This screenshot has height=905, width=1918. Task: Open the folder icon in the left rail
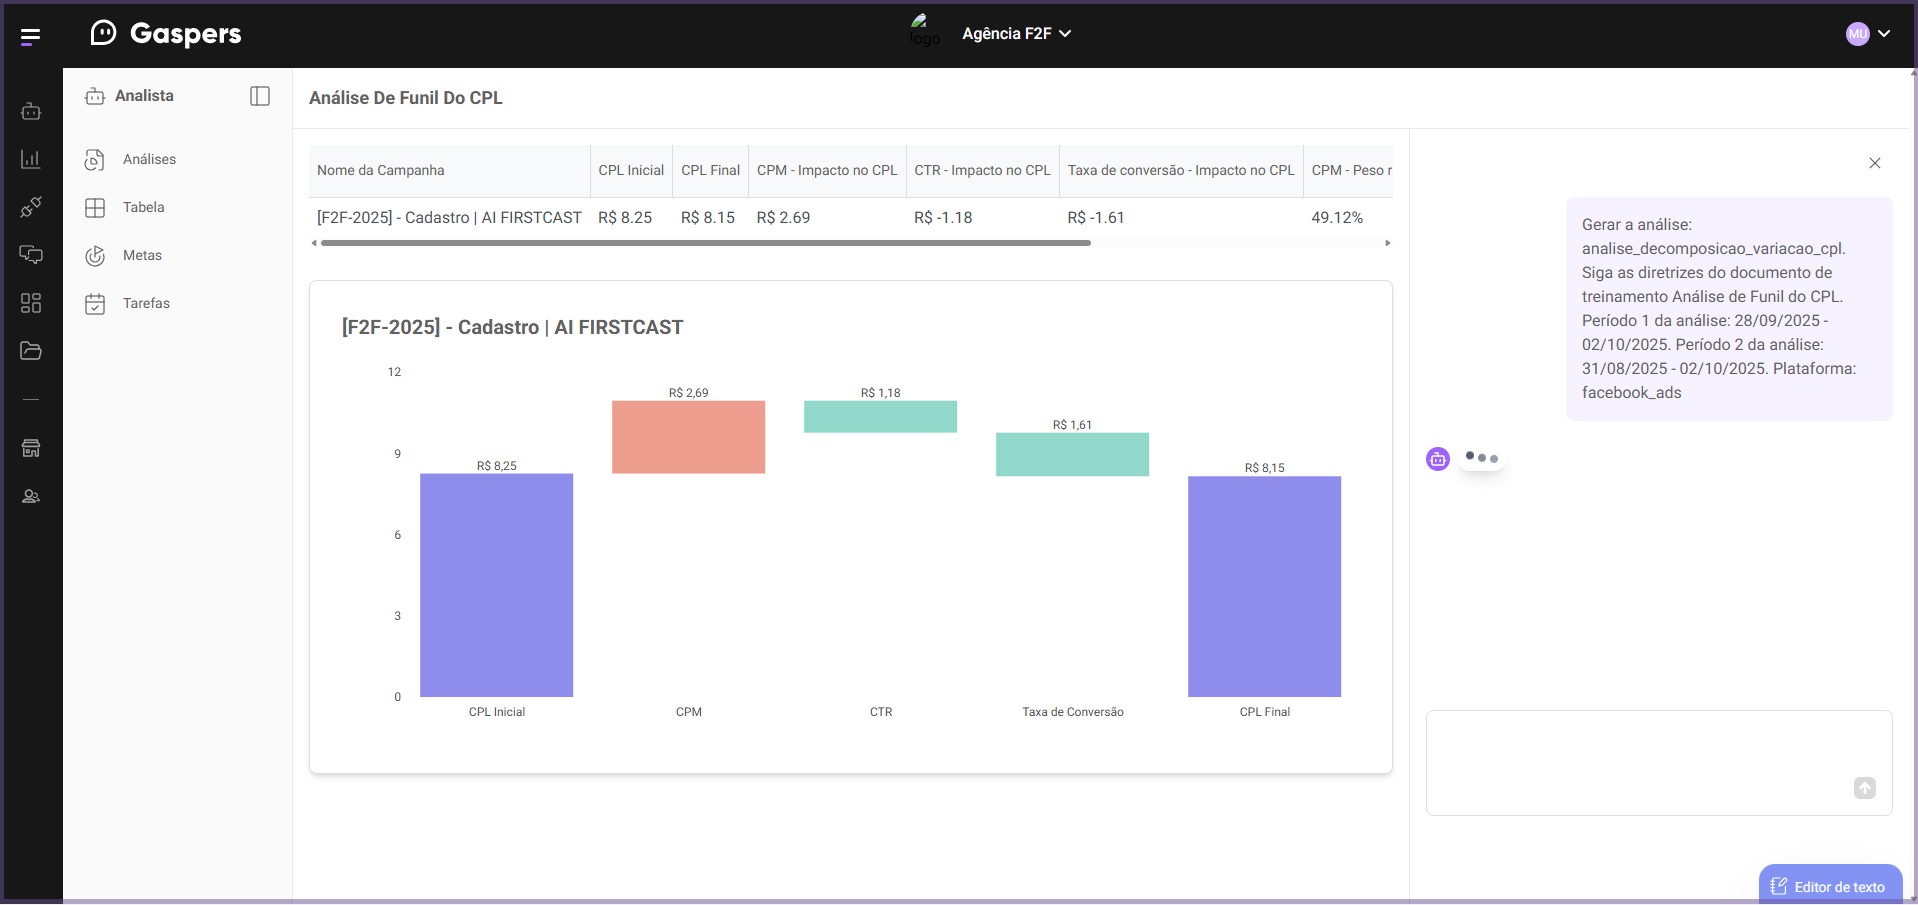point(31,351)
